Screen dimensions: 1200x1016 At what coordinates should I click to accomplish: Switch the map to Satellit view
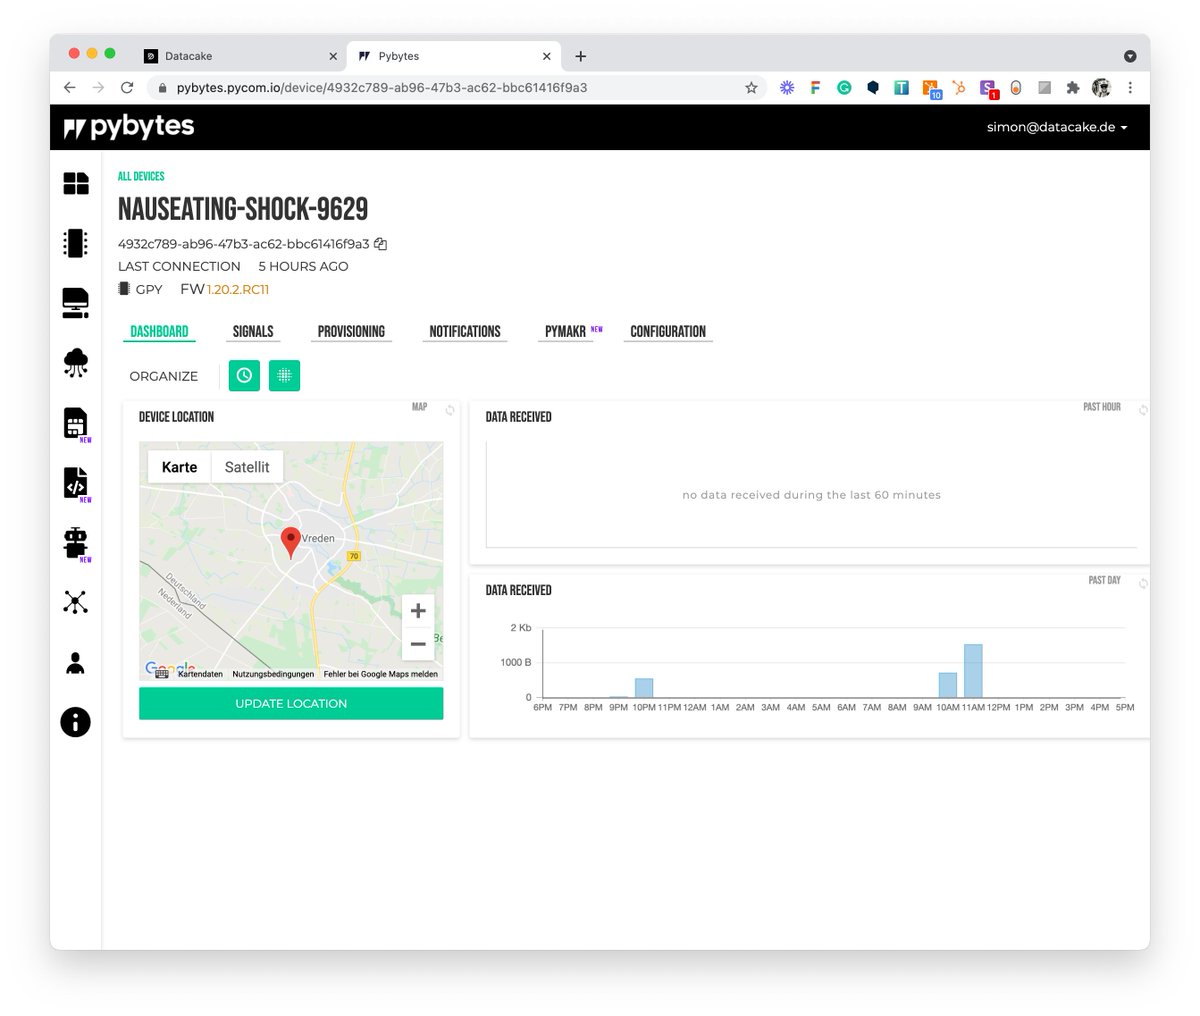point(246,467)
